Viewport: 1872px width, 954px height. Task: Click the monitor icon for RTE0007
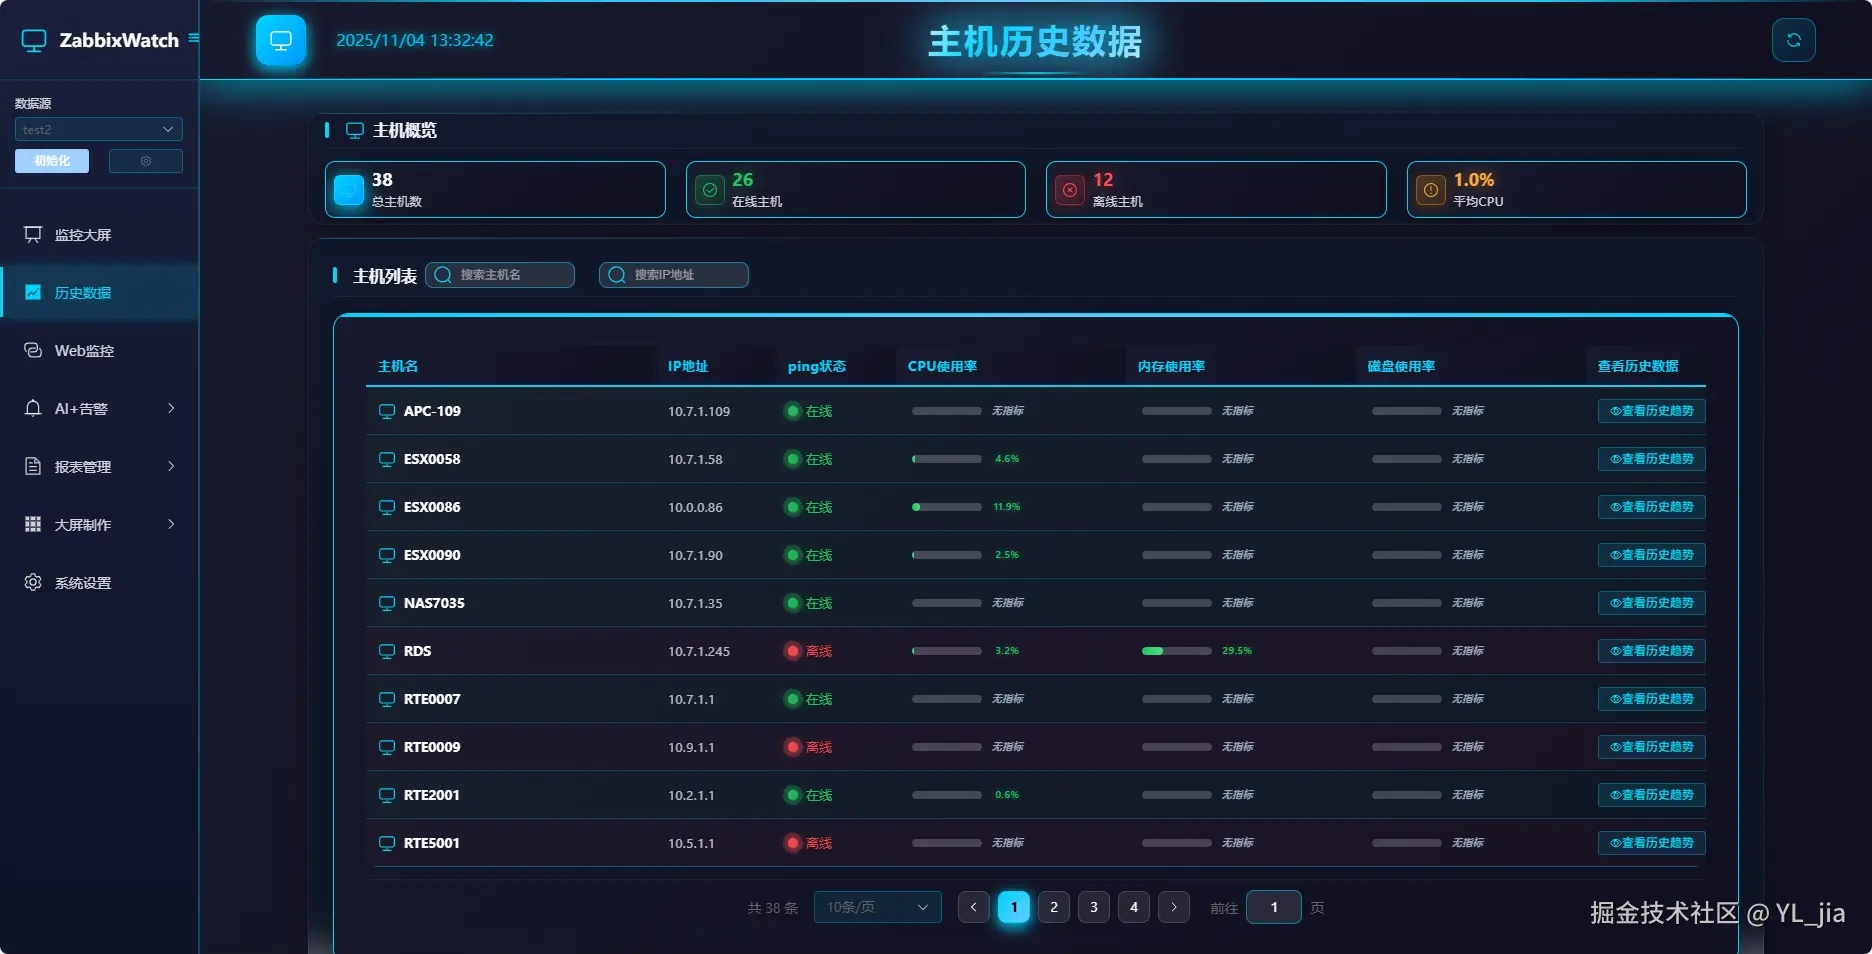387,699
